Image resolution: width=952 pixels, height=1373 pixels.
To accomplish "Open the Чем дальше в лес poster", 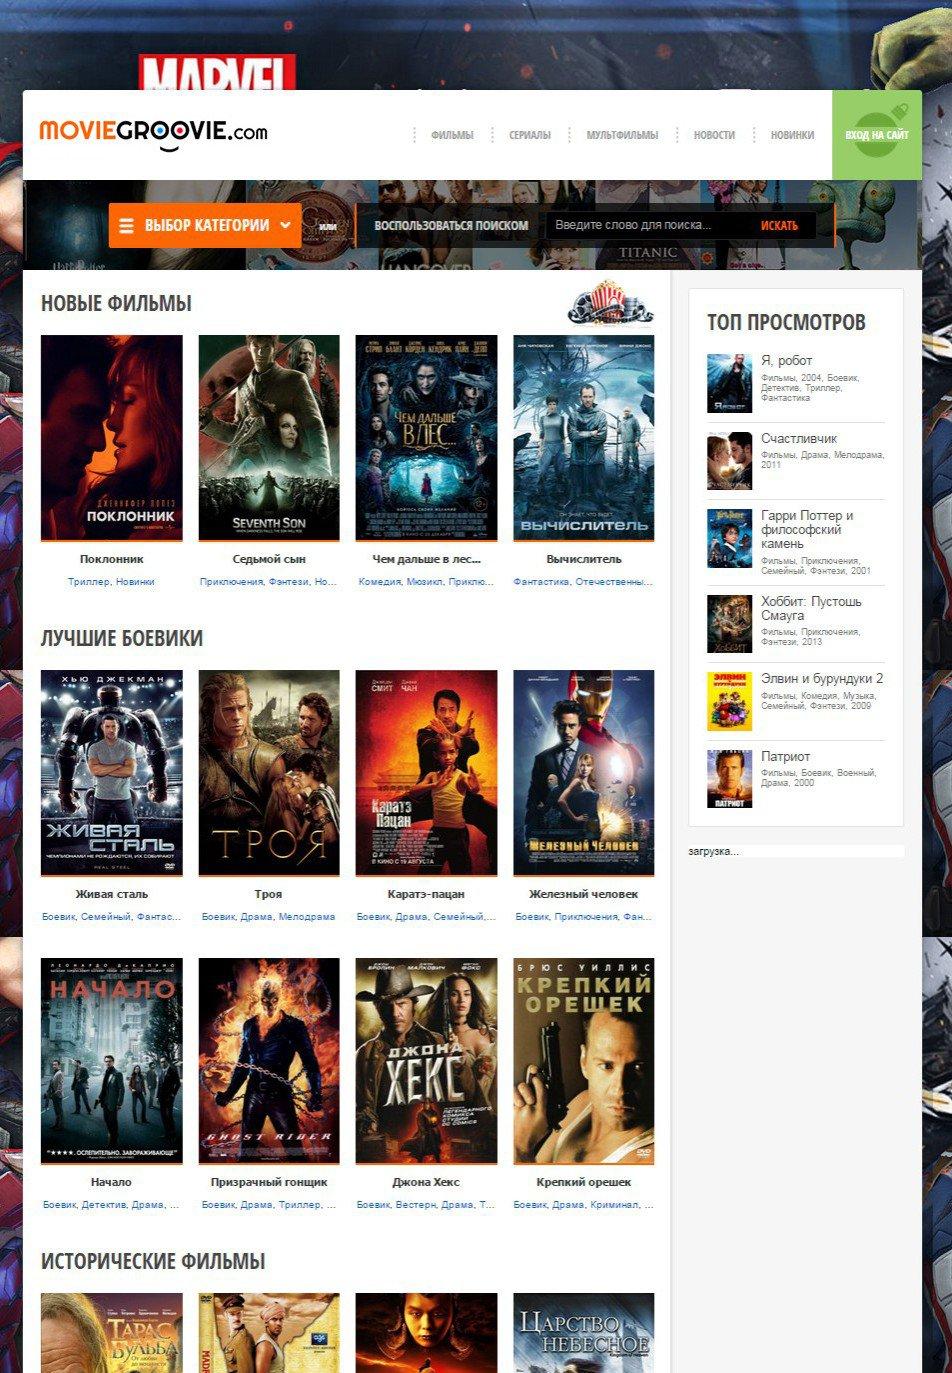I will click(426, 438).
